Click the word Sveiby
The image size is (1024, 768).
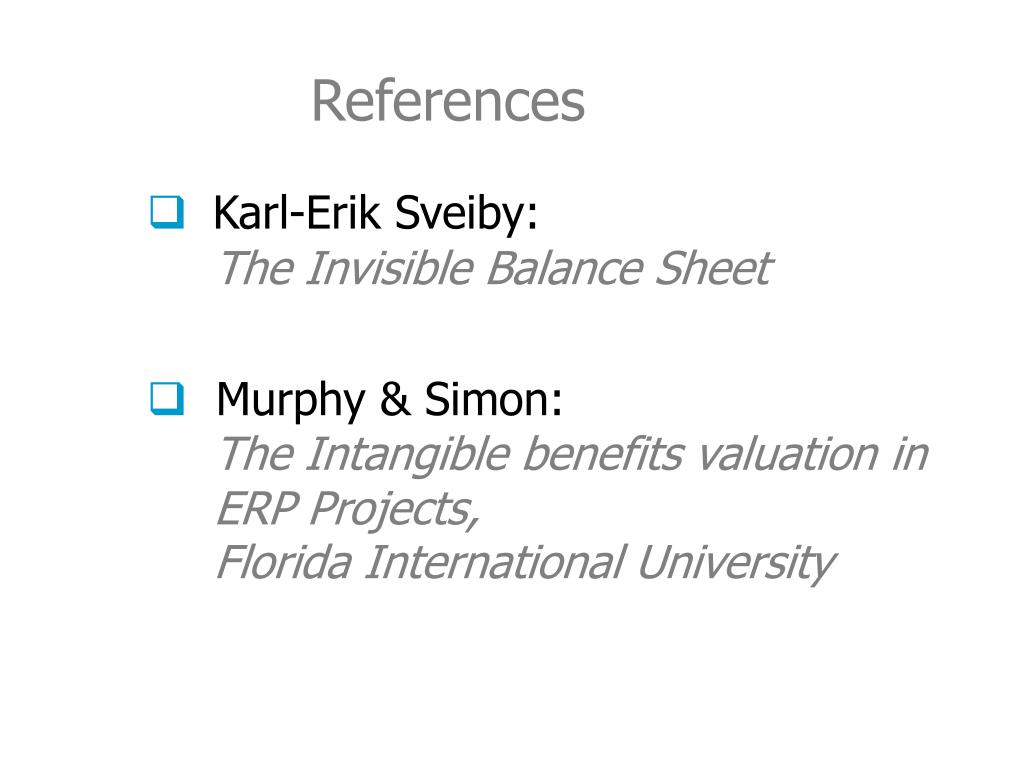466,214
